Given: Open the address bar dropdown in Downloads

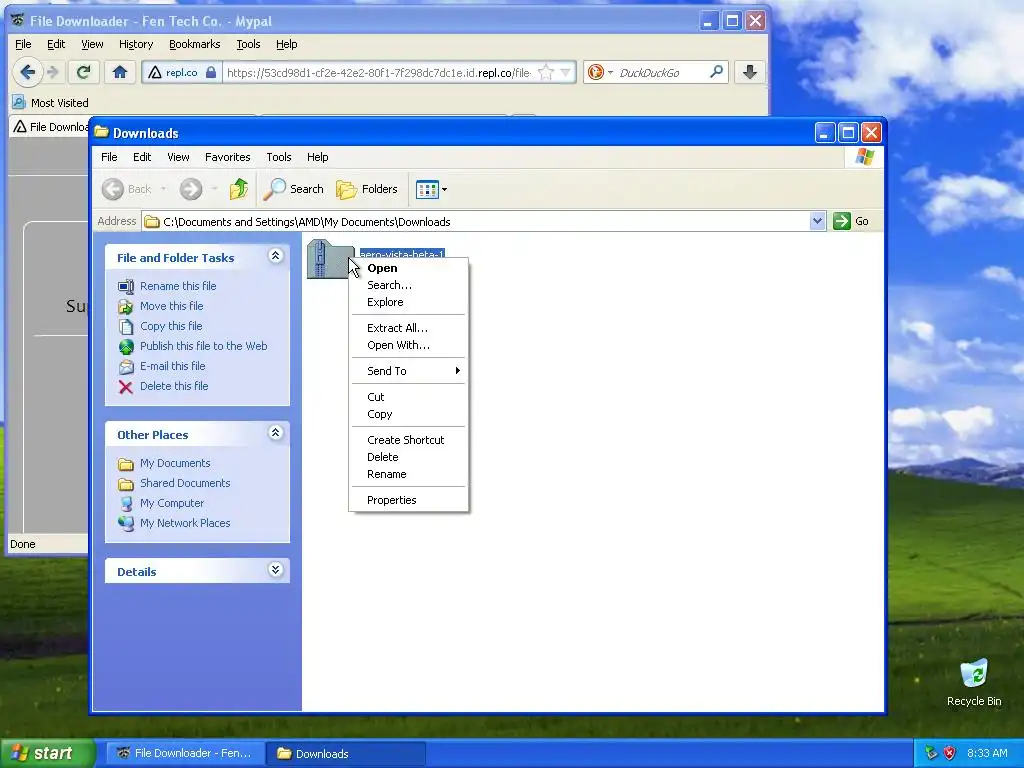Looking at the screenshot, I should [817, 221].
